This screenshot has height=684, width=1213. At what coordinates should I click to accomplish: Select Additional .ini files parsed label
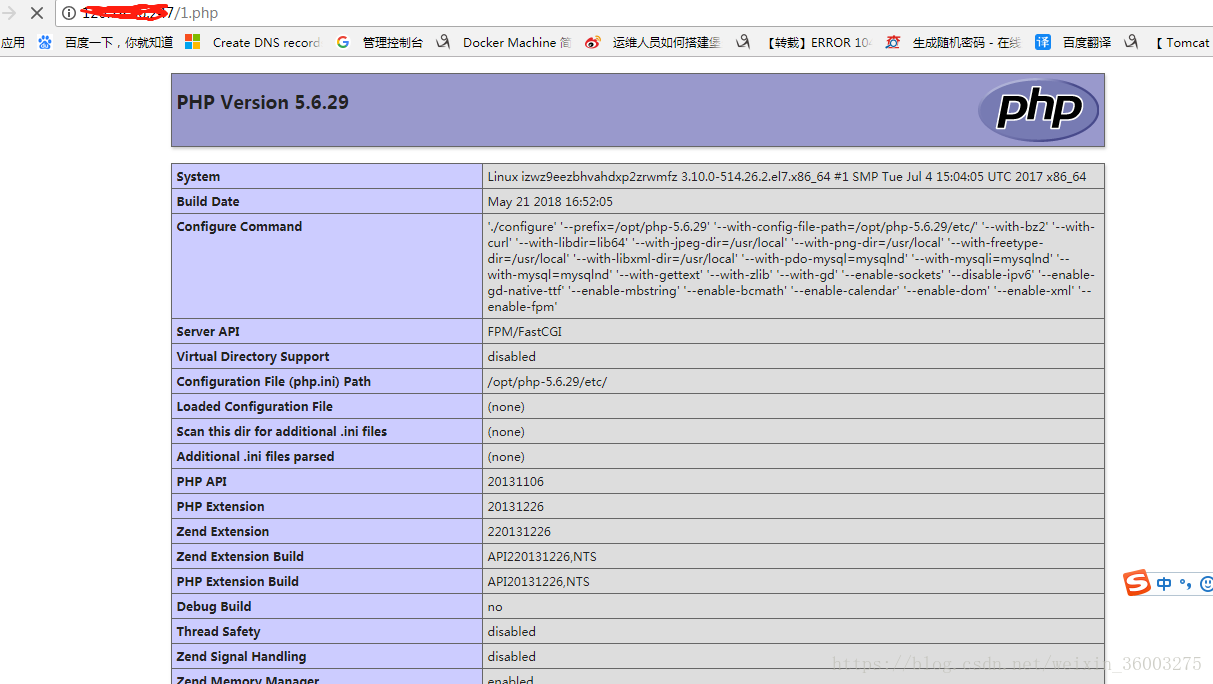click(x=256, y=457)
